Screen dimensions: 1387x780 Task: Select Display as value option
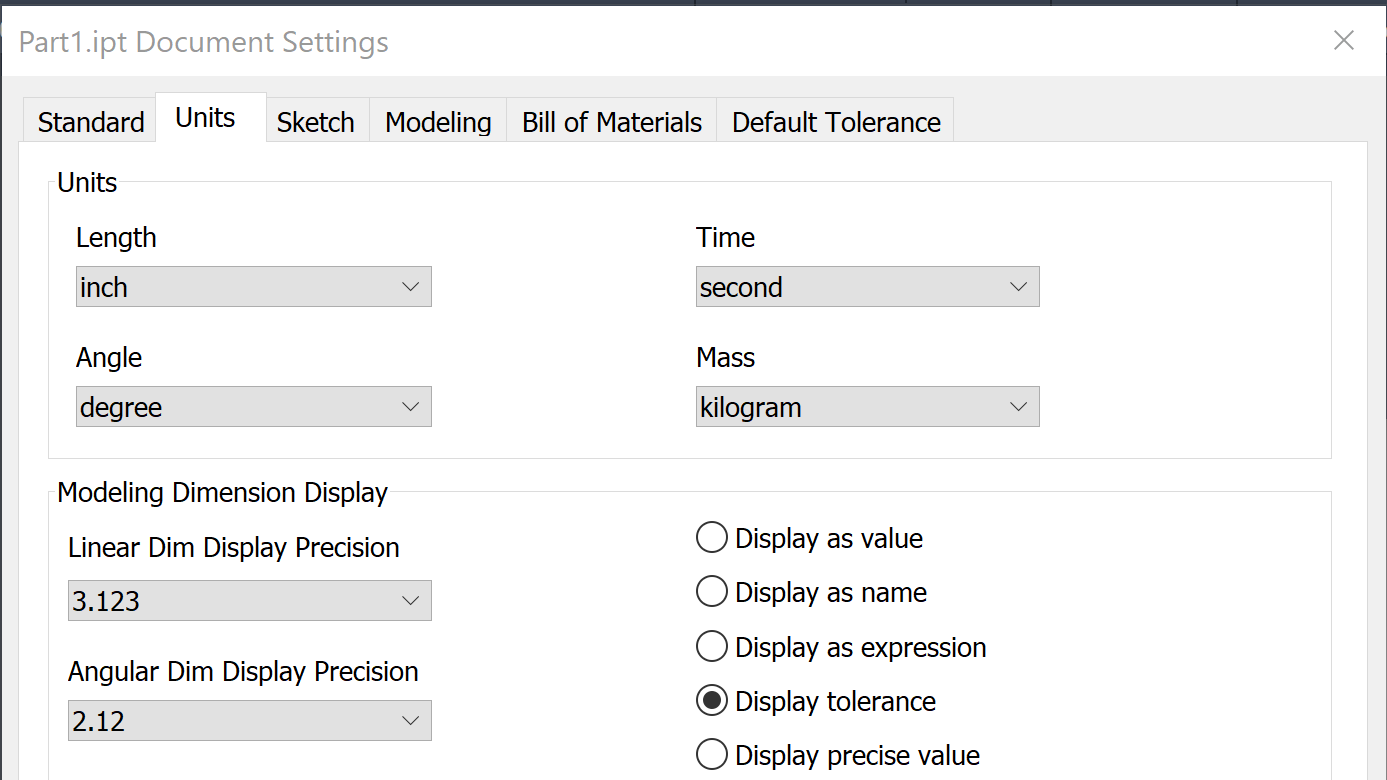coord(711,538)
